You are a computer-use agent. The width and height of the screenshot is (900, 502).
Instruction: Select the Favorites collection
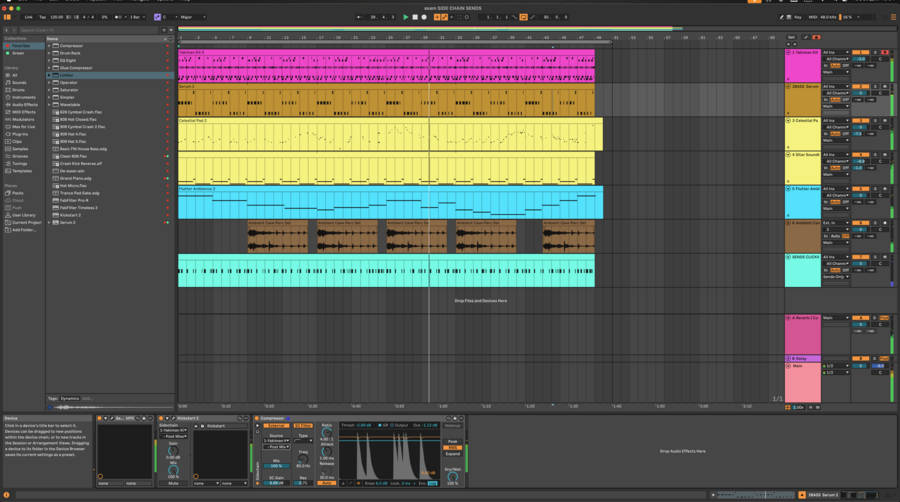point(20,46)
